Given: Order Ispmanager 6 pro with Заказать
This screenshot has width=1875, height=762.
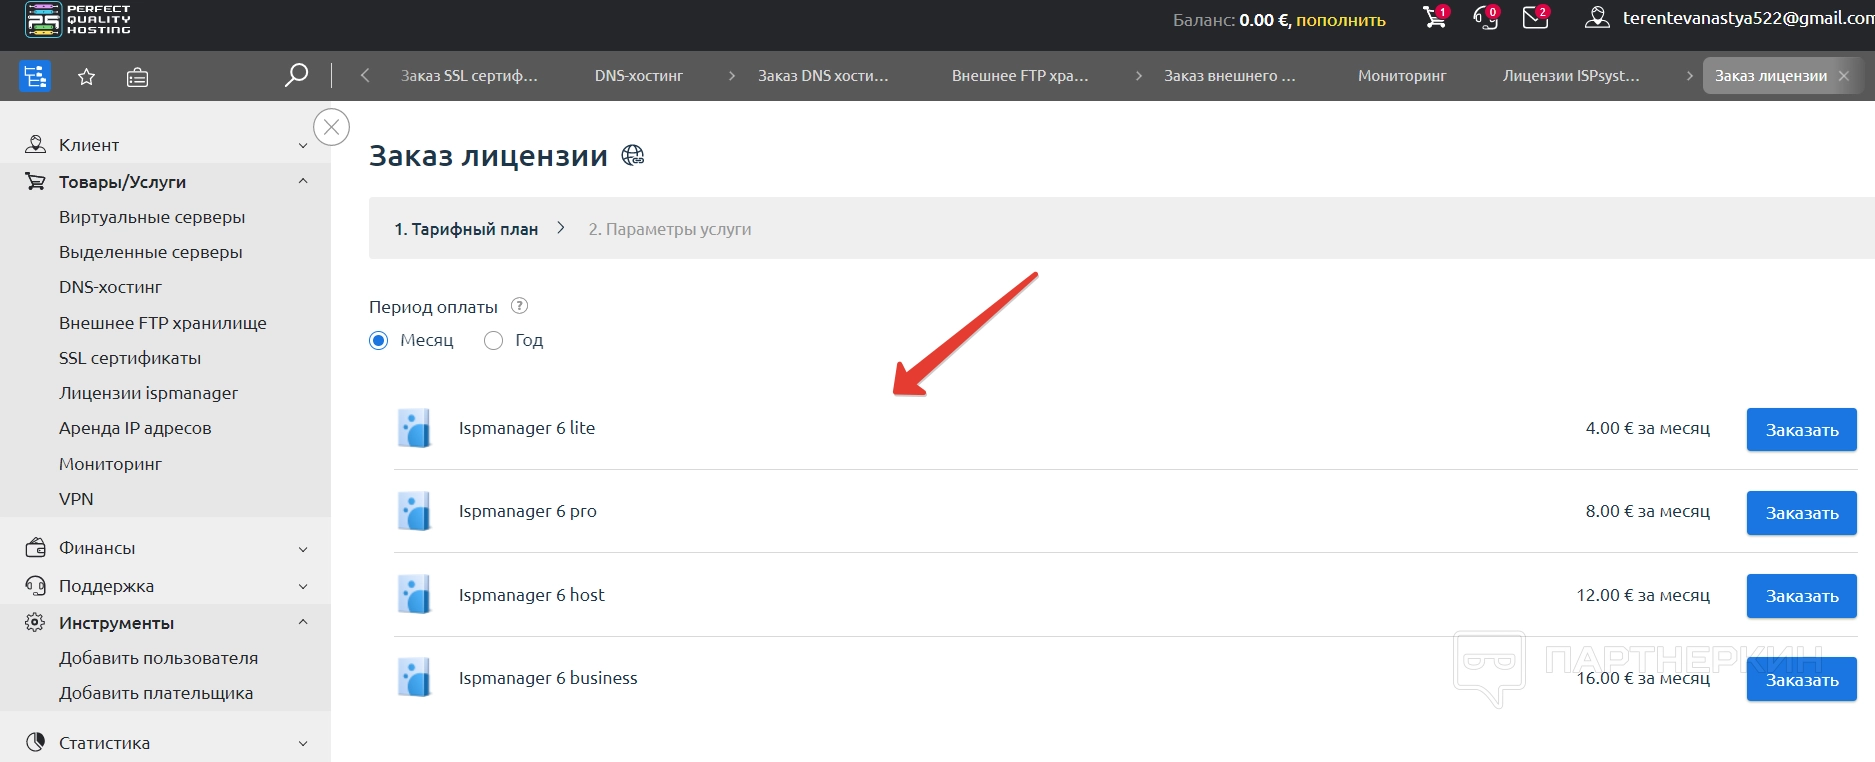Looking at the screenshot, I should [1802, 513].
